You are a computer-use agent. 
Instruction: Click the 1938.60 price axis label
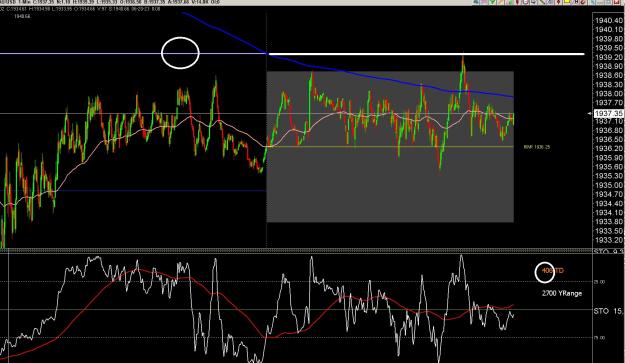(x=609, y=75)
